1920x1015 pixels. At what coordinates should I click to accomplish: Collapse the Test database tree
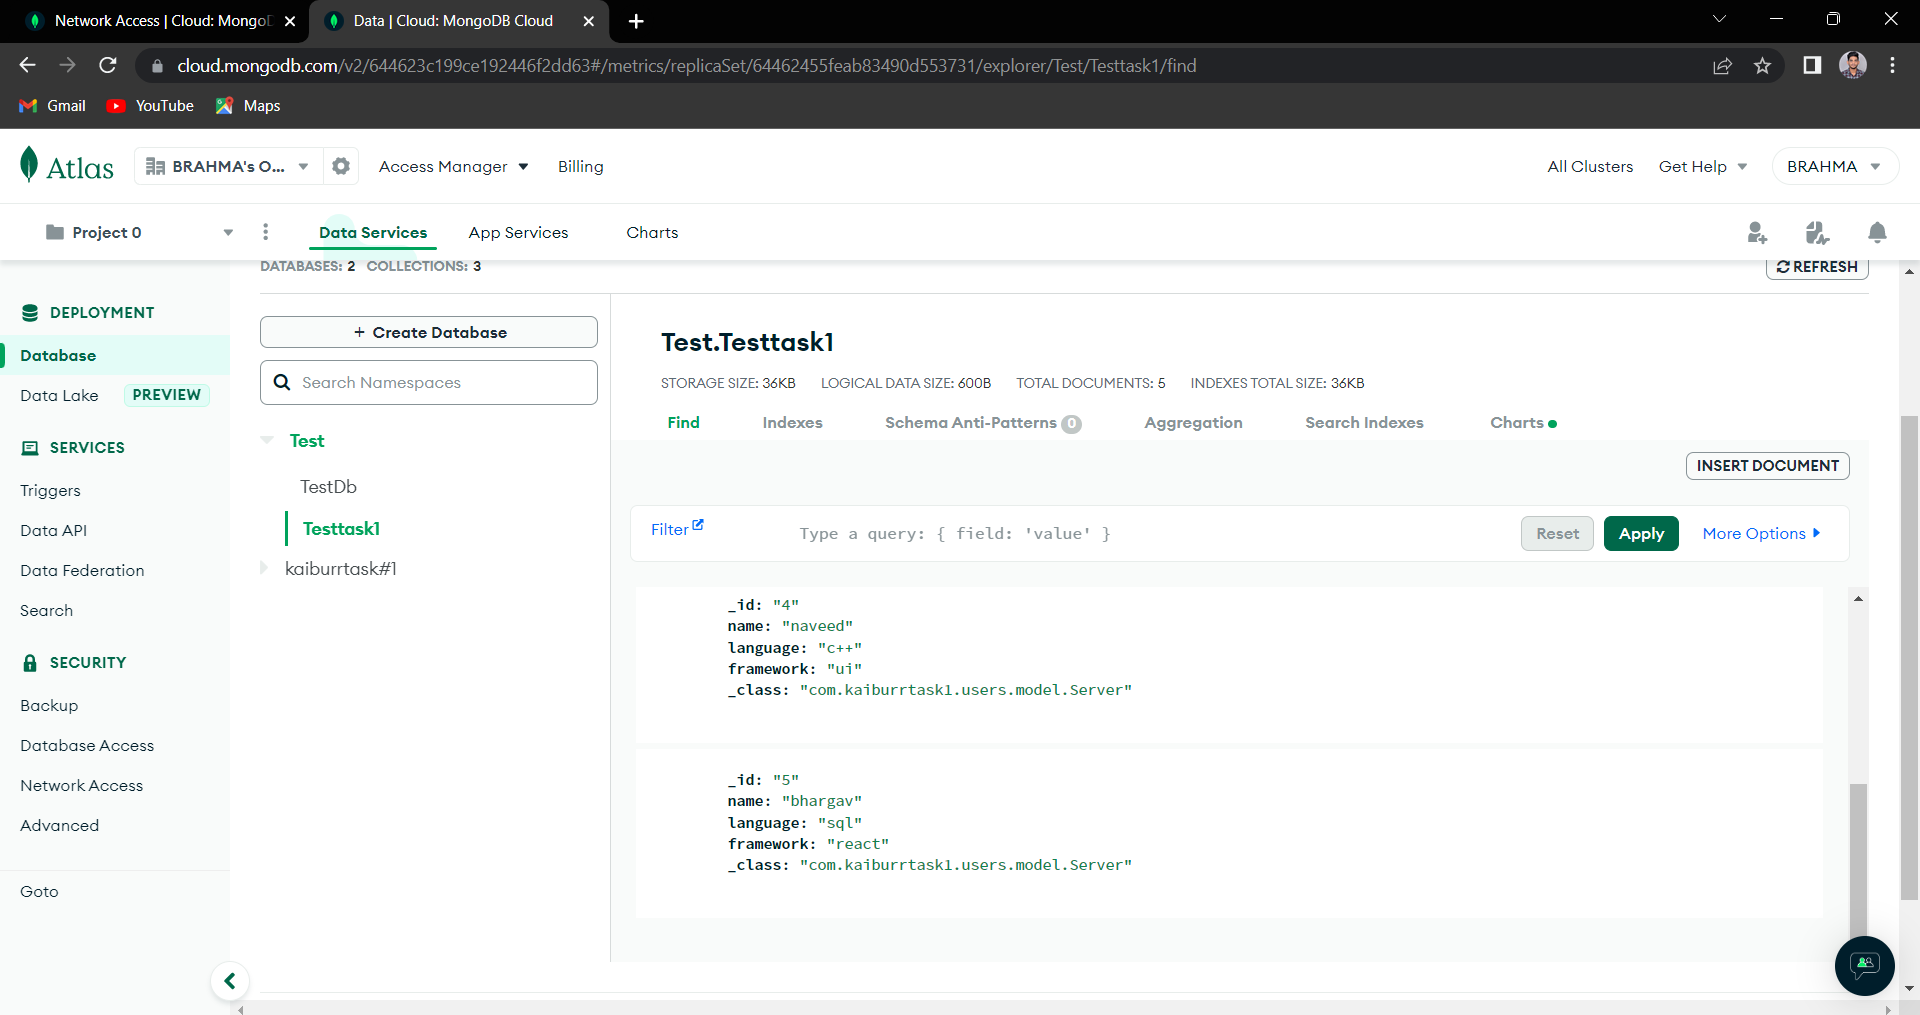[266, 440]
